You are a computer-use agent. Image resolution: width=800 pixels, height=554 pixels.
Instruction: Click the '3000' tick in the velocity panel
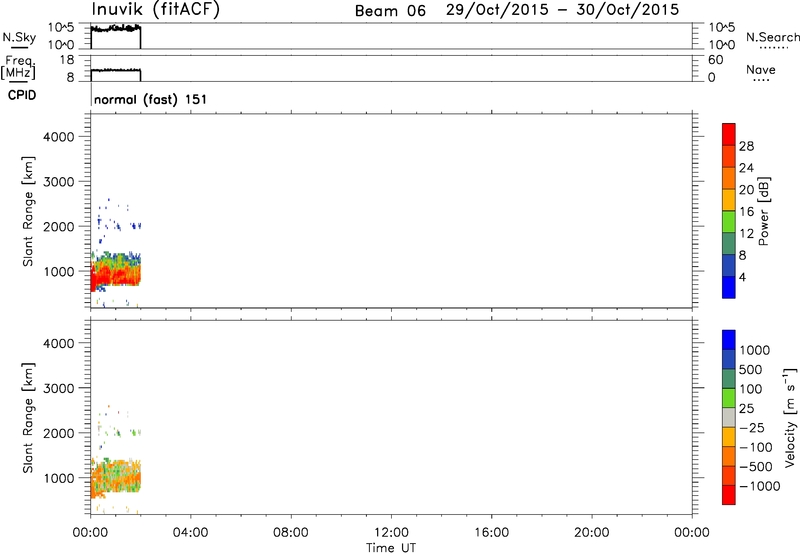click(59, 389)
